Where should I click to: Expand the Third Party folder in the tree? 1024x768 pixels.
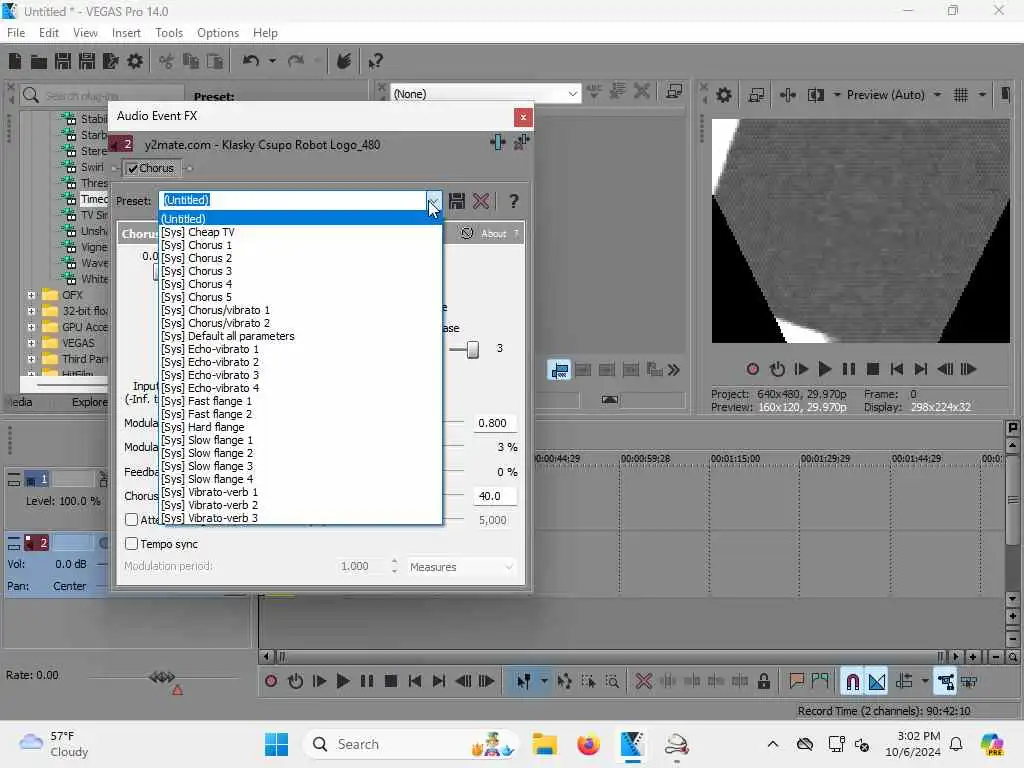tap(31, 359)
